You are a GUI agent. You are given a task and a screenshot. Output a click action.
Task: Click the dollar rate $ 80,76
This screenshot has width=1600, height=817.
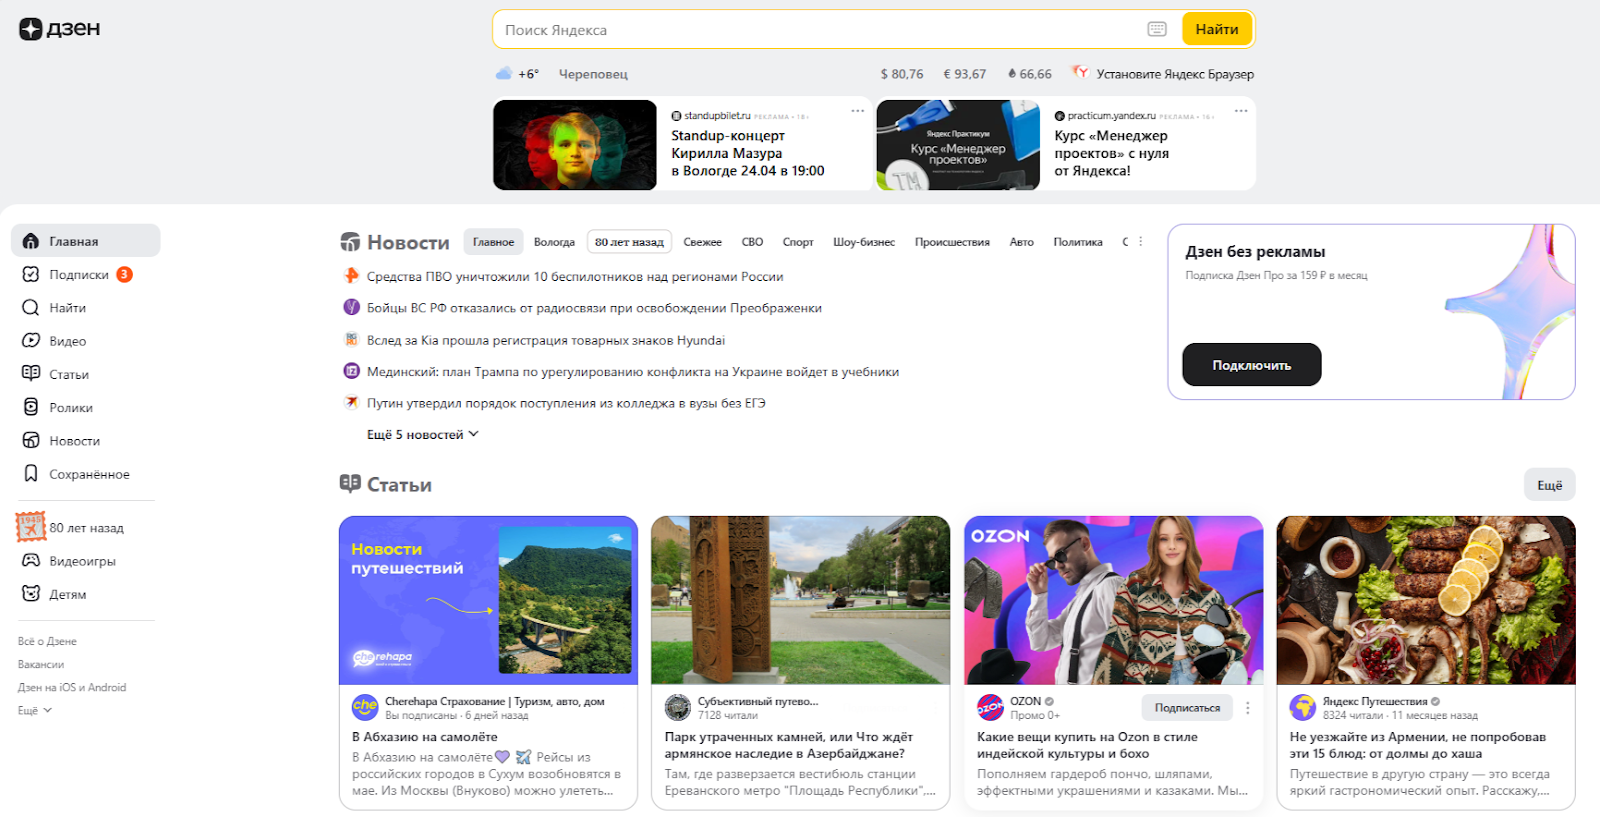tap(901, 74)
